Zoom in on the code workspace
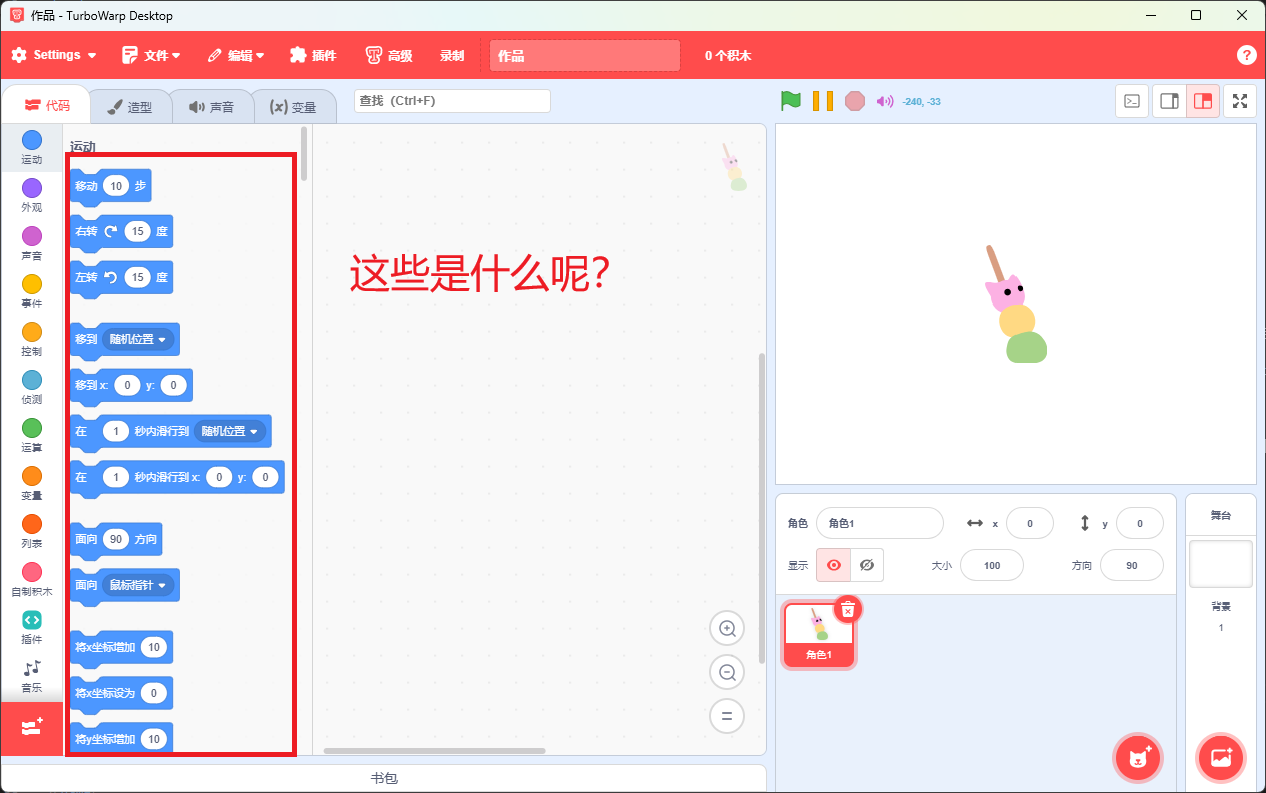Screen dimensions: 1266x793 (727, 628)
